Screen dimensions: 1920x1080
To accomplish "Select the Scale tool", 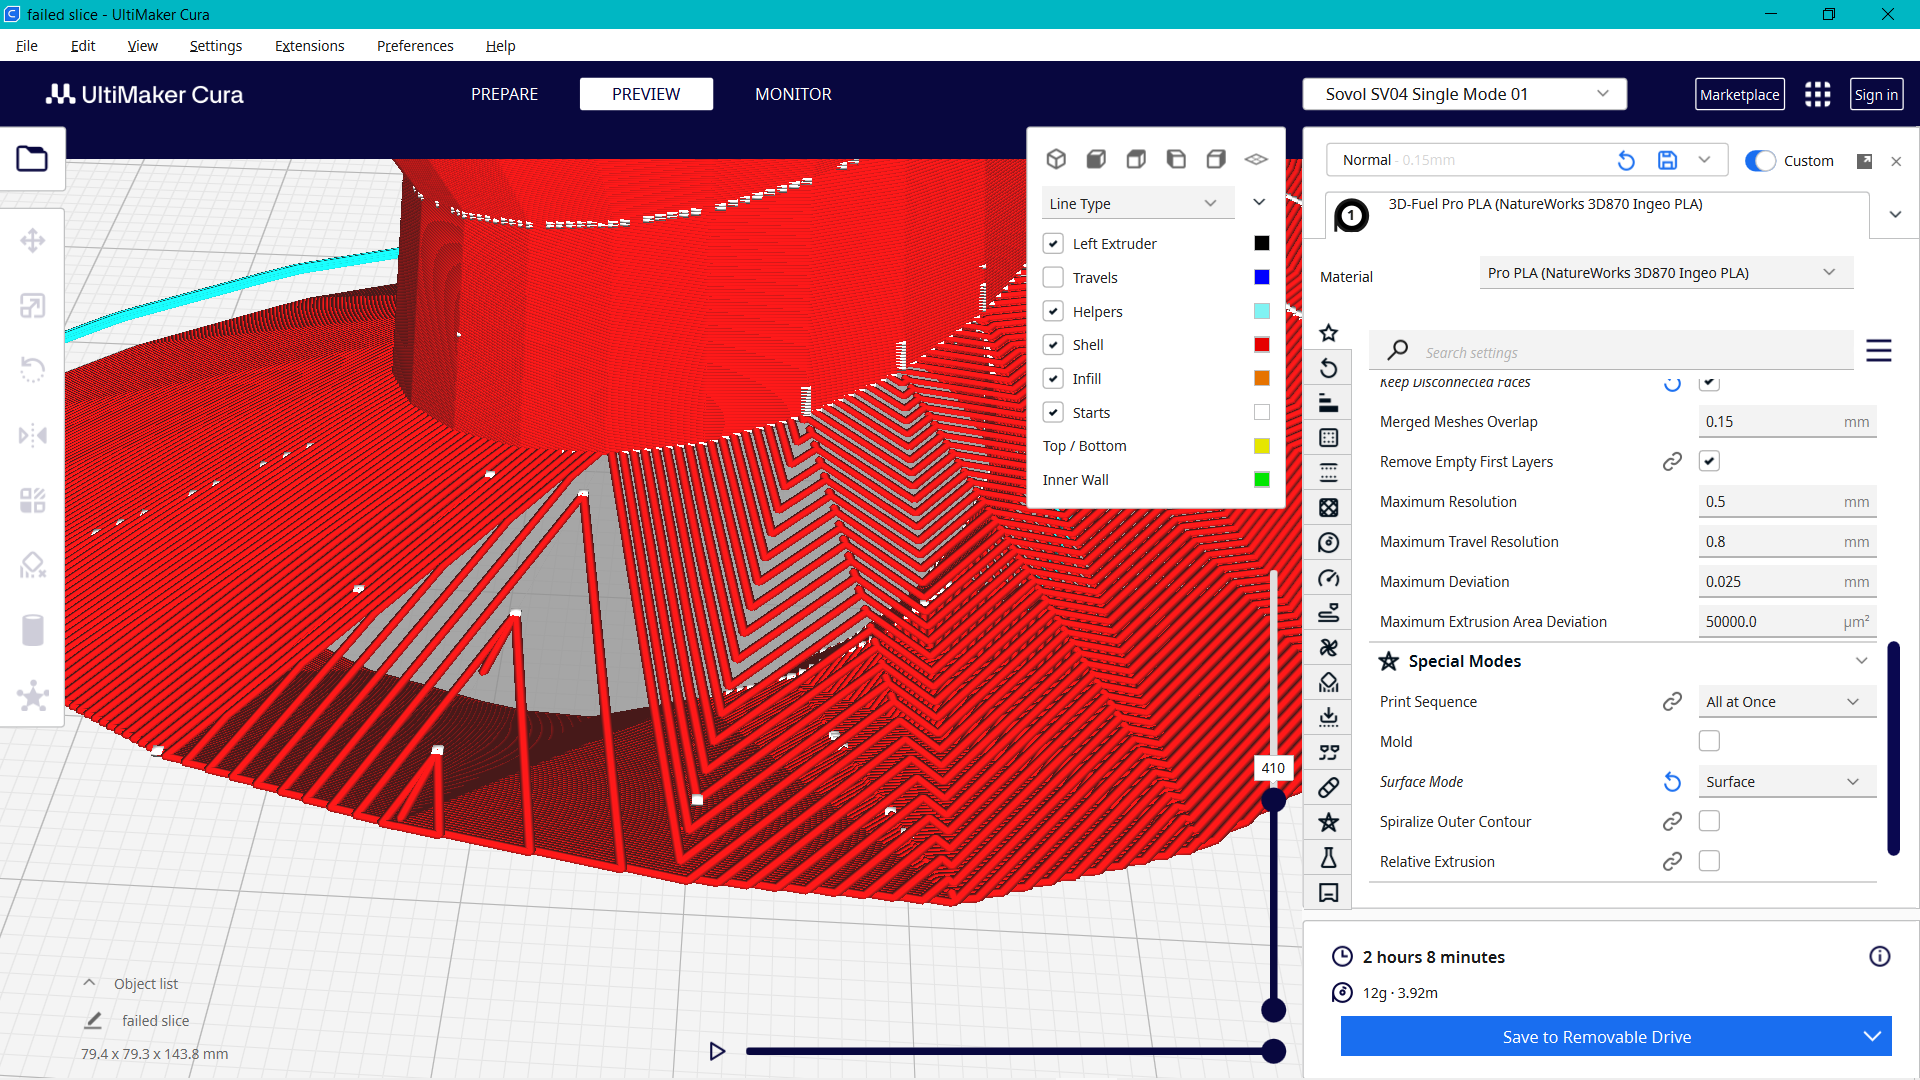I will [33, 305].
